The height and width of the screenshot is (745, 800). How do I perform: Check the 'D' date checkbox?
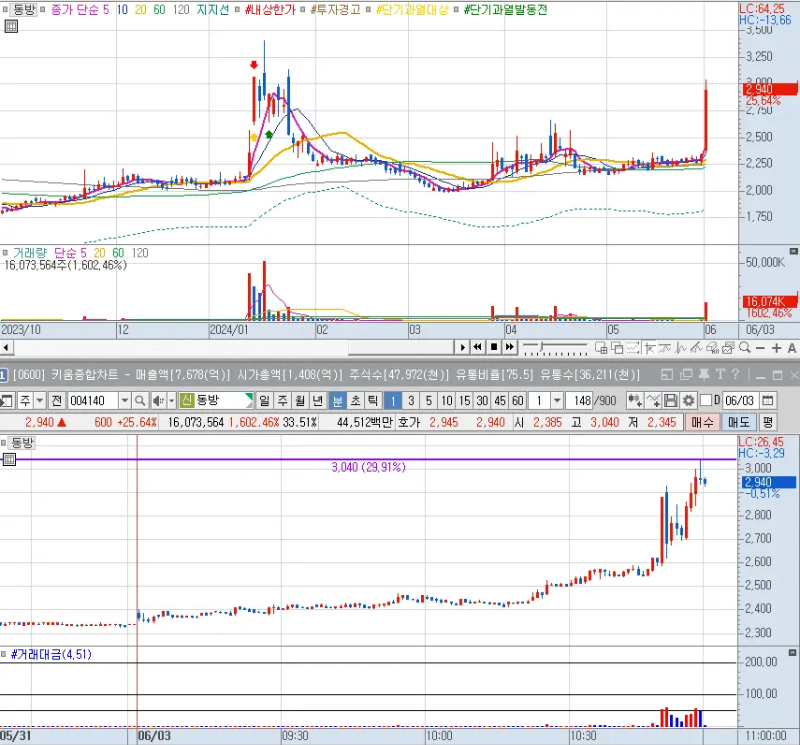[x=706, y=401]
